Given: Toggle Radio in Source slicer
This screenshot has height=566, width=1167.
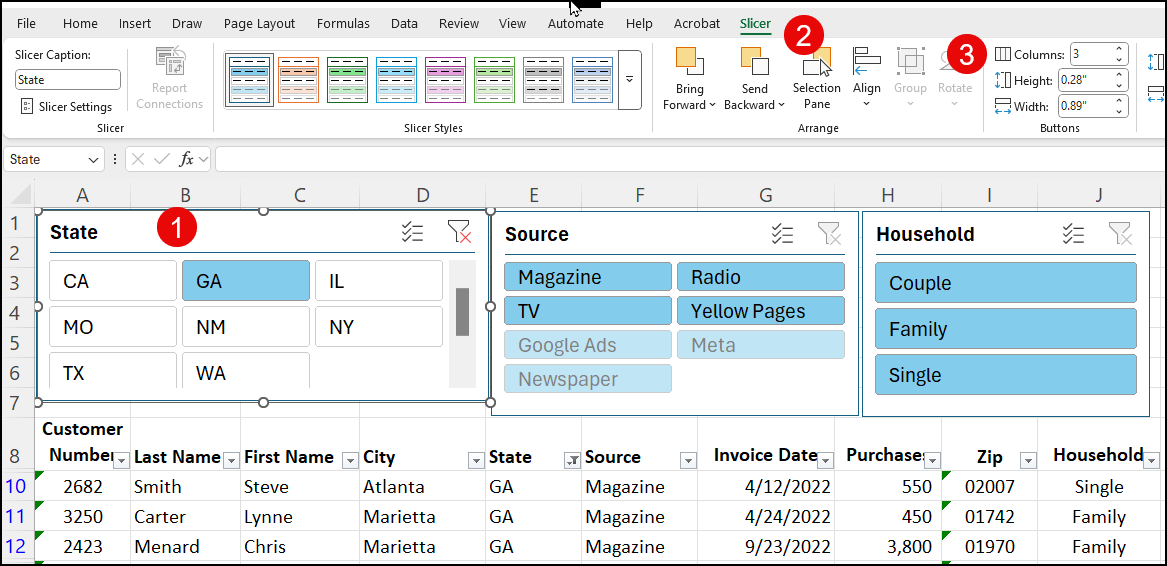Looking at the screenshot, I should (x=761, y=277).
